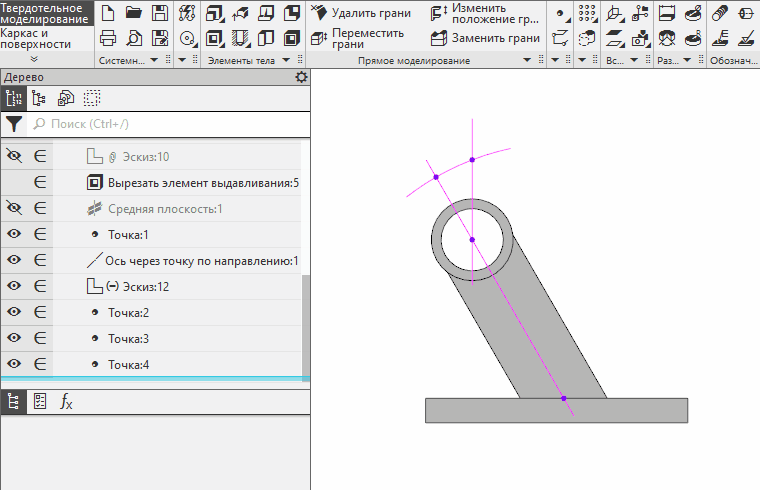This screenshot has width=760, height=490.
Task: Click the Заменить грани button
Action: pyautogui.click(x=485, y=39)
